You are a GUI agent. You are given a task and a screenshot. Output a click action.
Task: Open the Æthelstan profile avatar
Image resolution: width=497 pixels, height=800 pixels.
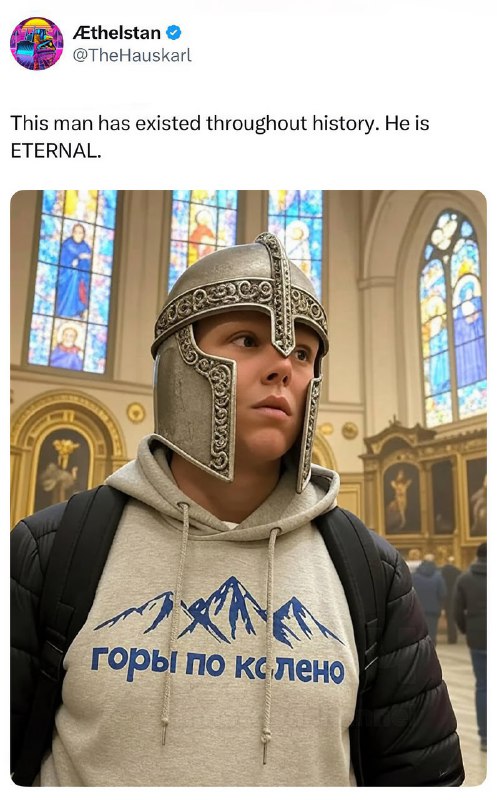coord(36,43)
